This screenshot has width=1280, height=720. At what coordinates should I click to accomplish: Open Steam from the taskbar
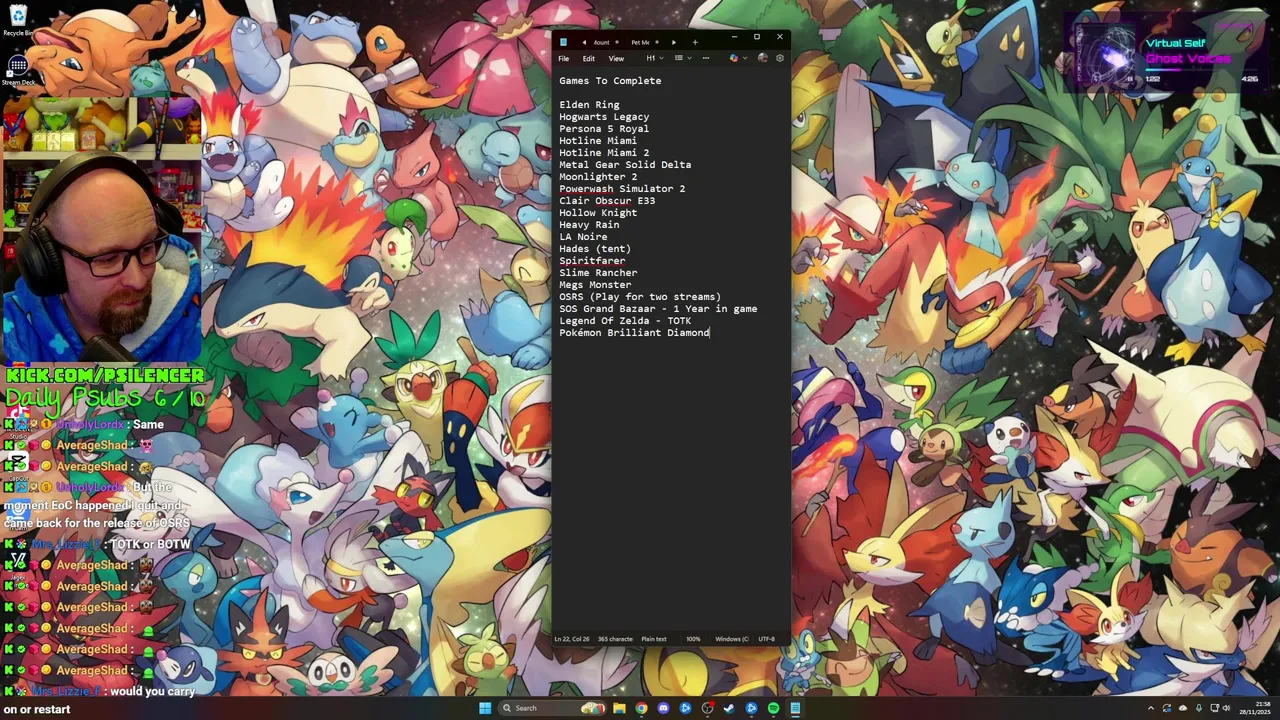pyautogui.click(x=729, y=708)
